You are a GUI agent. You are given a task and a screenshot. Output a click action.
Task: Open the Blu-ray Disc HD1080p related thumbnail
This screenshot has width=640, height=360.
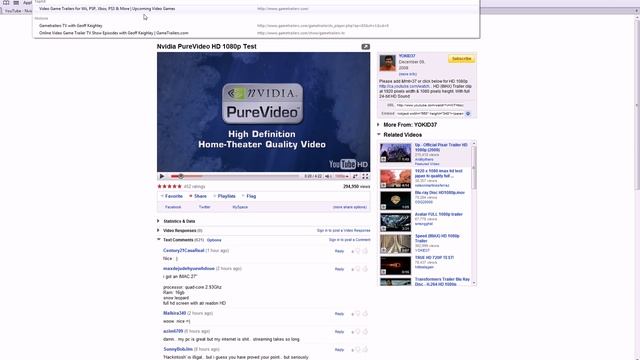[x=396, y=200]
